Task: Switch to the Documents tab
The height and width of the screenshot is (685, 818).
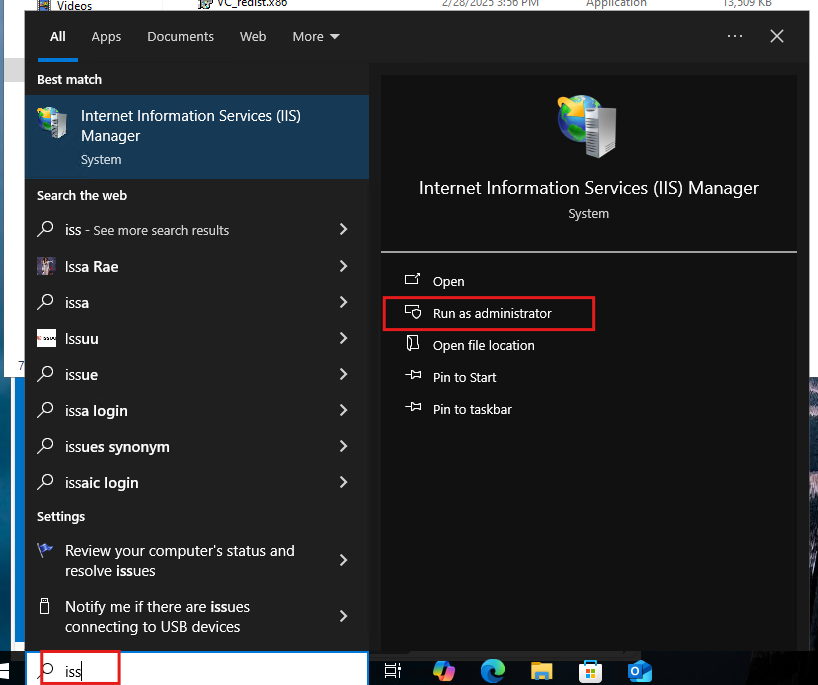Action: coord(181,37)
